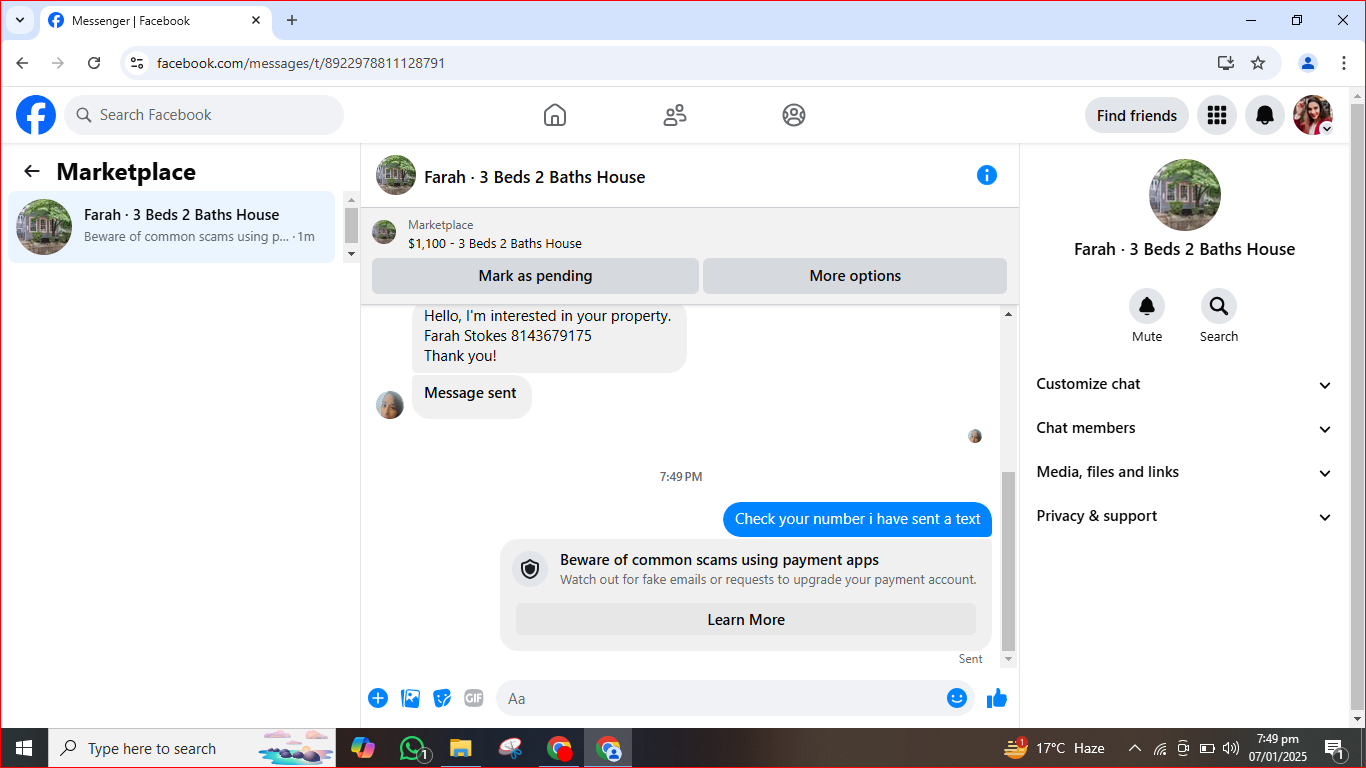The width and height of the screenshot is (1366, 768).
Task: Open Farah 3 Beds 2 Baths House conversation
Action: click(x=171, y=227)
